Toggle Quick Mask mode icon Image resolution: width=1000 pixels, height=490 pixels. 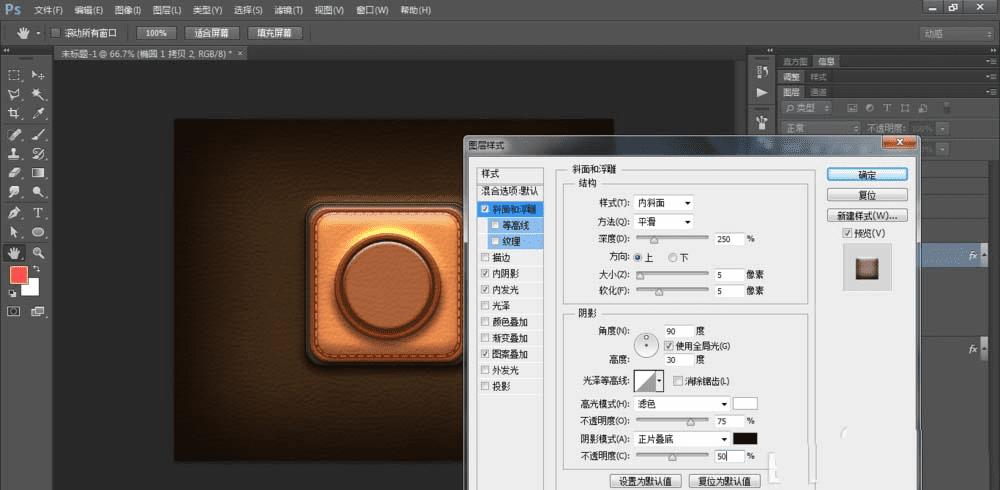(13, 311)
